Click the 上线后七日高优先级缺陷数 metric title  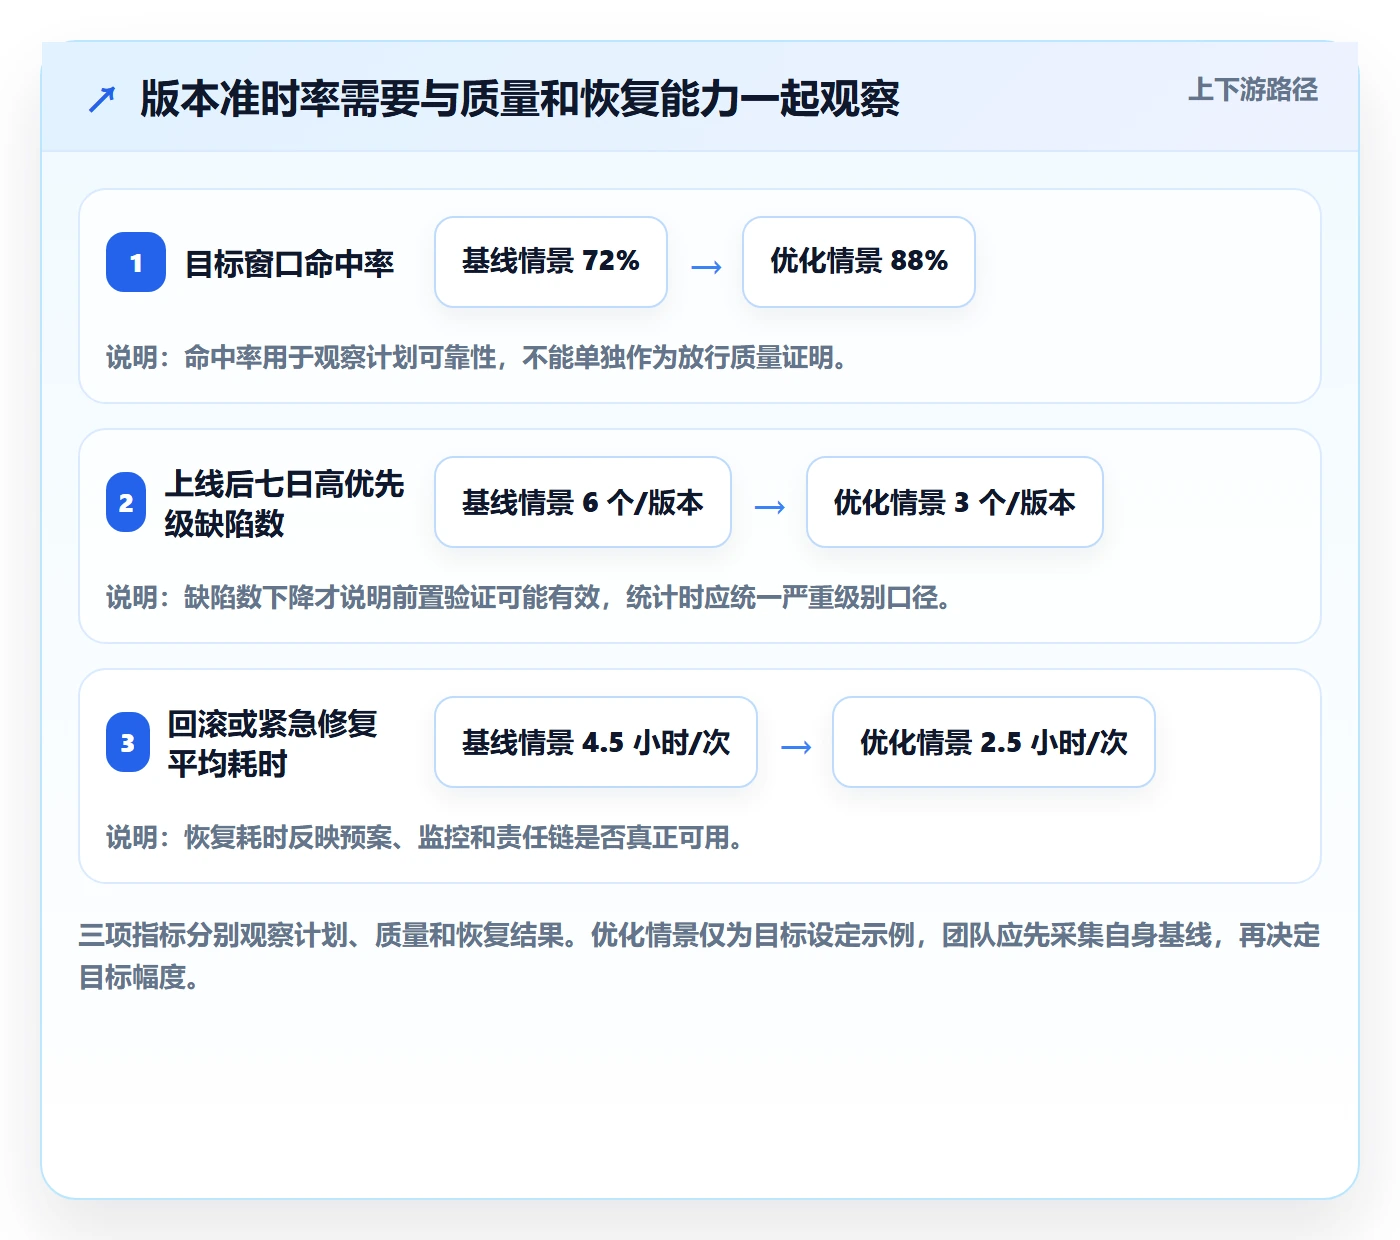285,503
